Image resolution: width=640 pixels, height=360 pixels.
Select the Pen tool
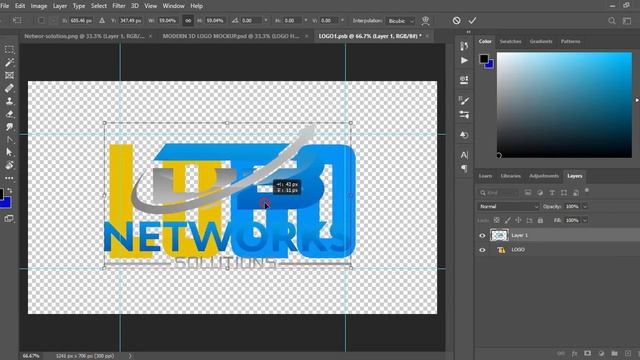click(9, 140)
